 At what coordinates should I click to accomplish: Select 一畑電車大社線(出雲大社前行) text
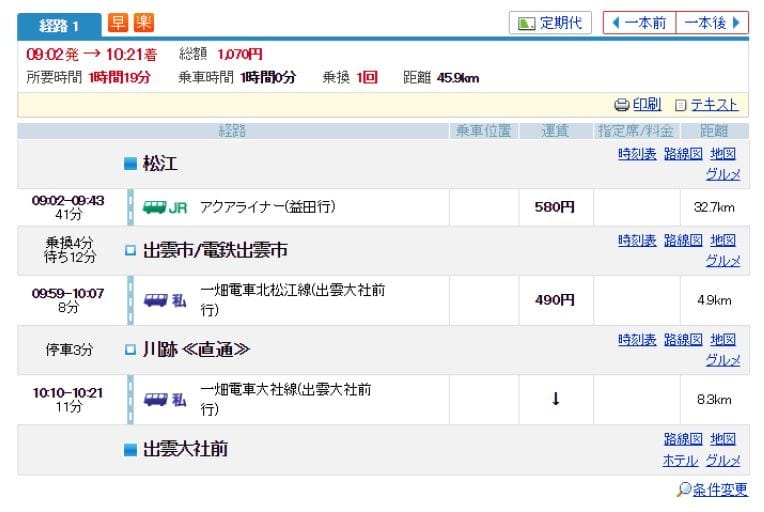point(286,399)
